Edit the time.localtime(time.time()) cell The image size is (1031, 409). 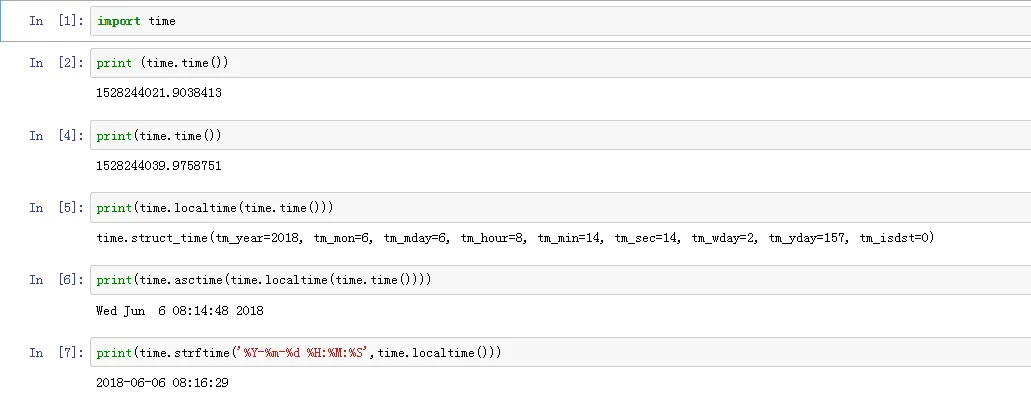[560, 208]
